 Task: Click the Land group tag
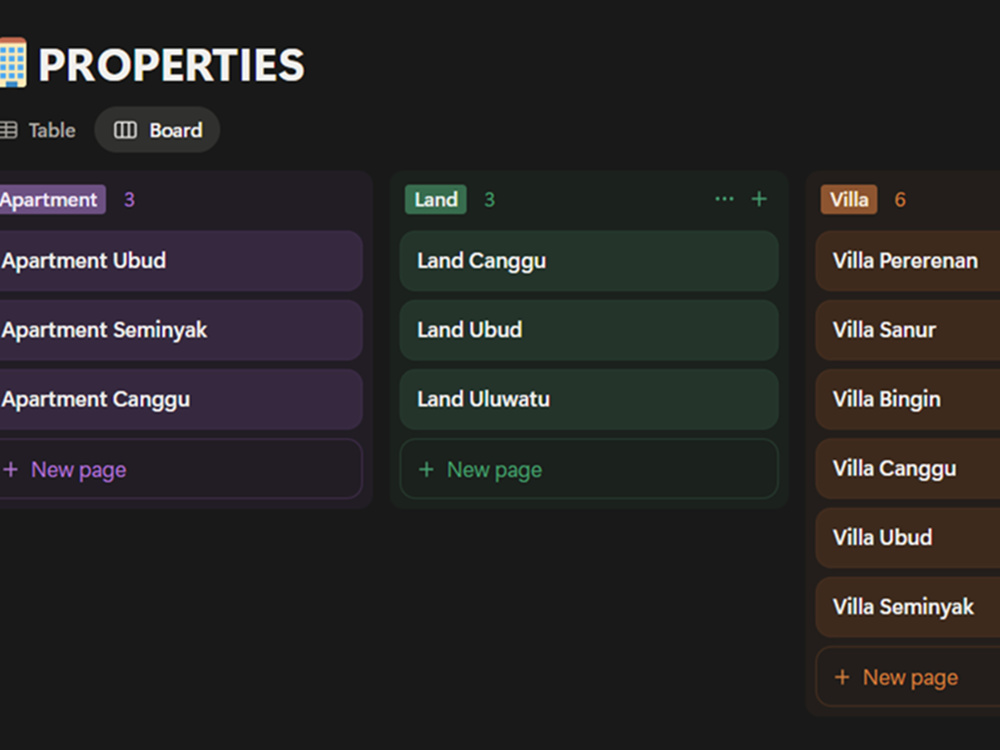436,200
